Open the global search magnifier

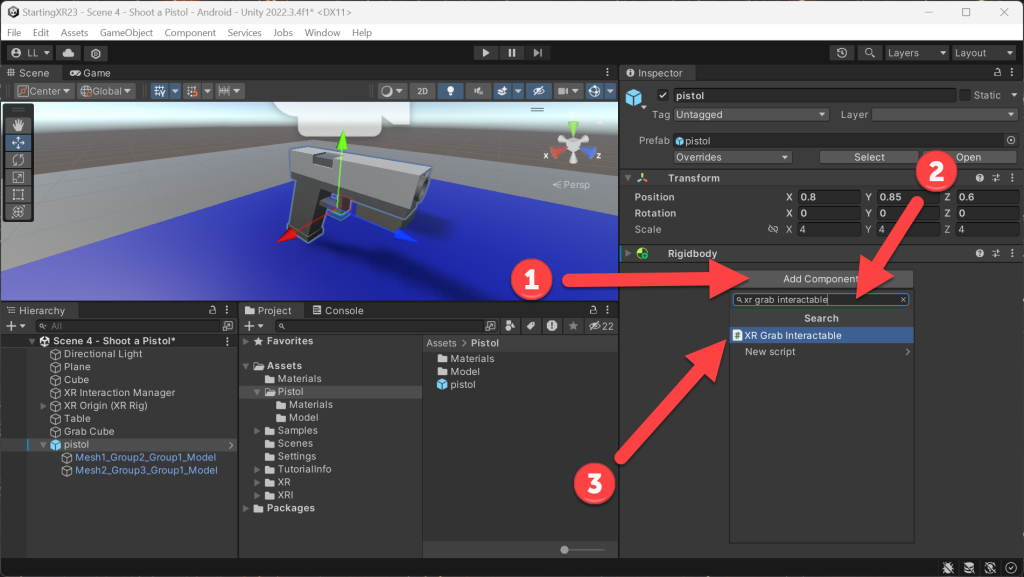tap(869, 53)
